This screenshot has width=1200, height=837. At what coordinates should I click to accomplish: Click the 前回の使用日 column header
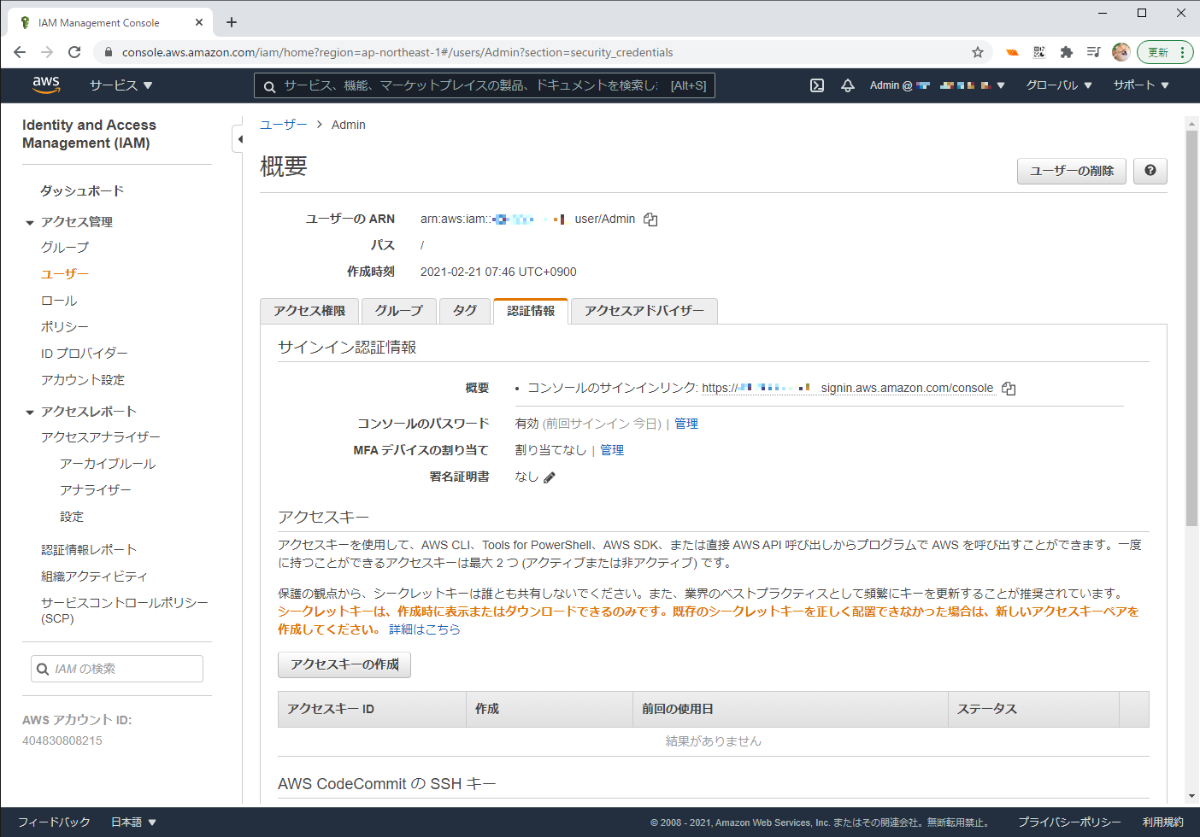coord(791,709)
